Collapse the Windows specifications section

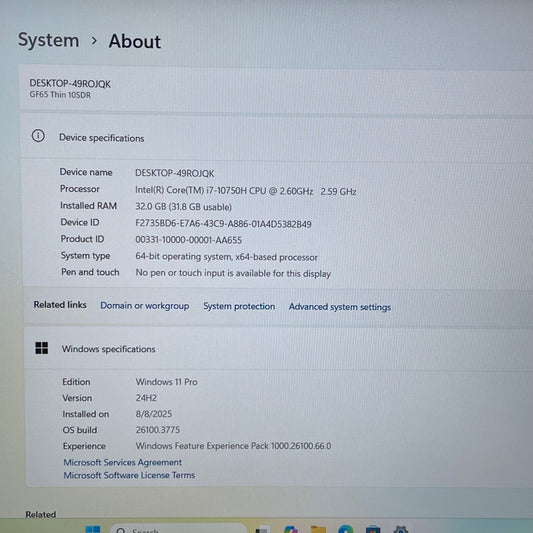pyautogui.click(x=279, y=349)
